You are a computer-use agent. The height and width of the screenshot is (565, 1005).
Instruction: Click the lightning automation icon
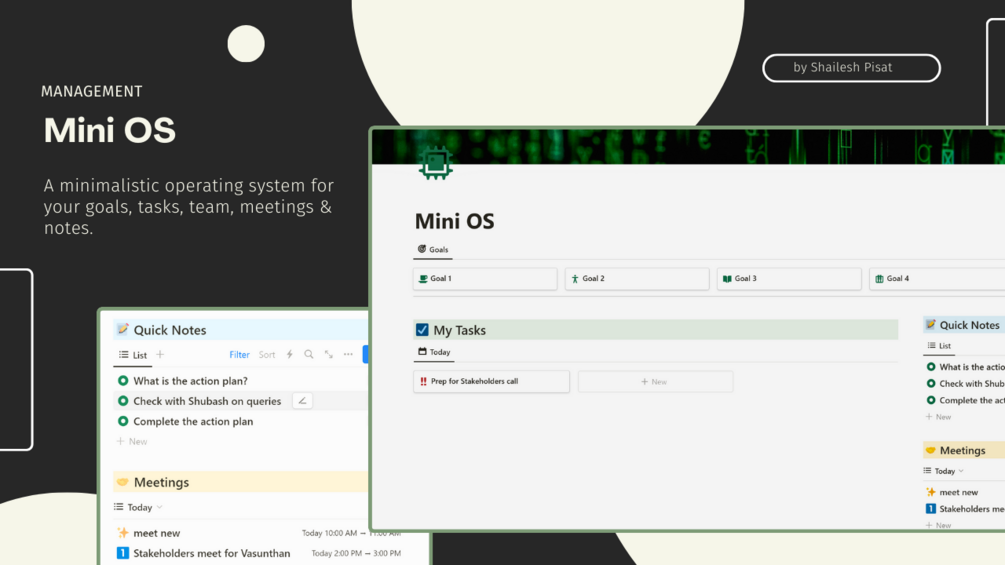click(x=290, y=354)
